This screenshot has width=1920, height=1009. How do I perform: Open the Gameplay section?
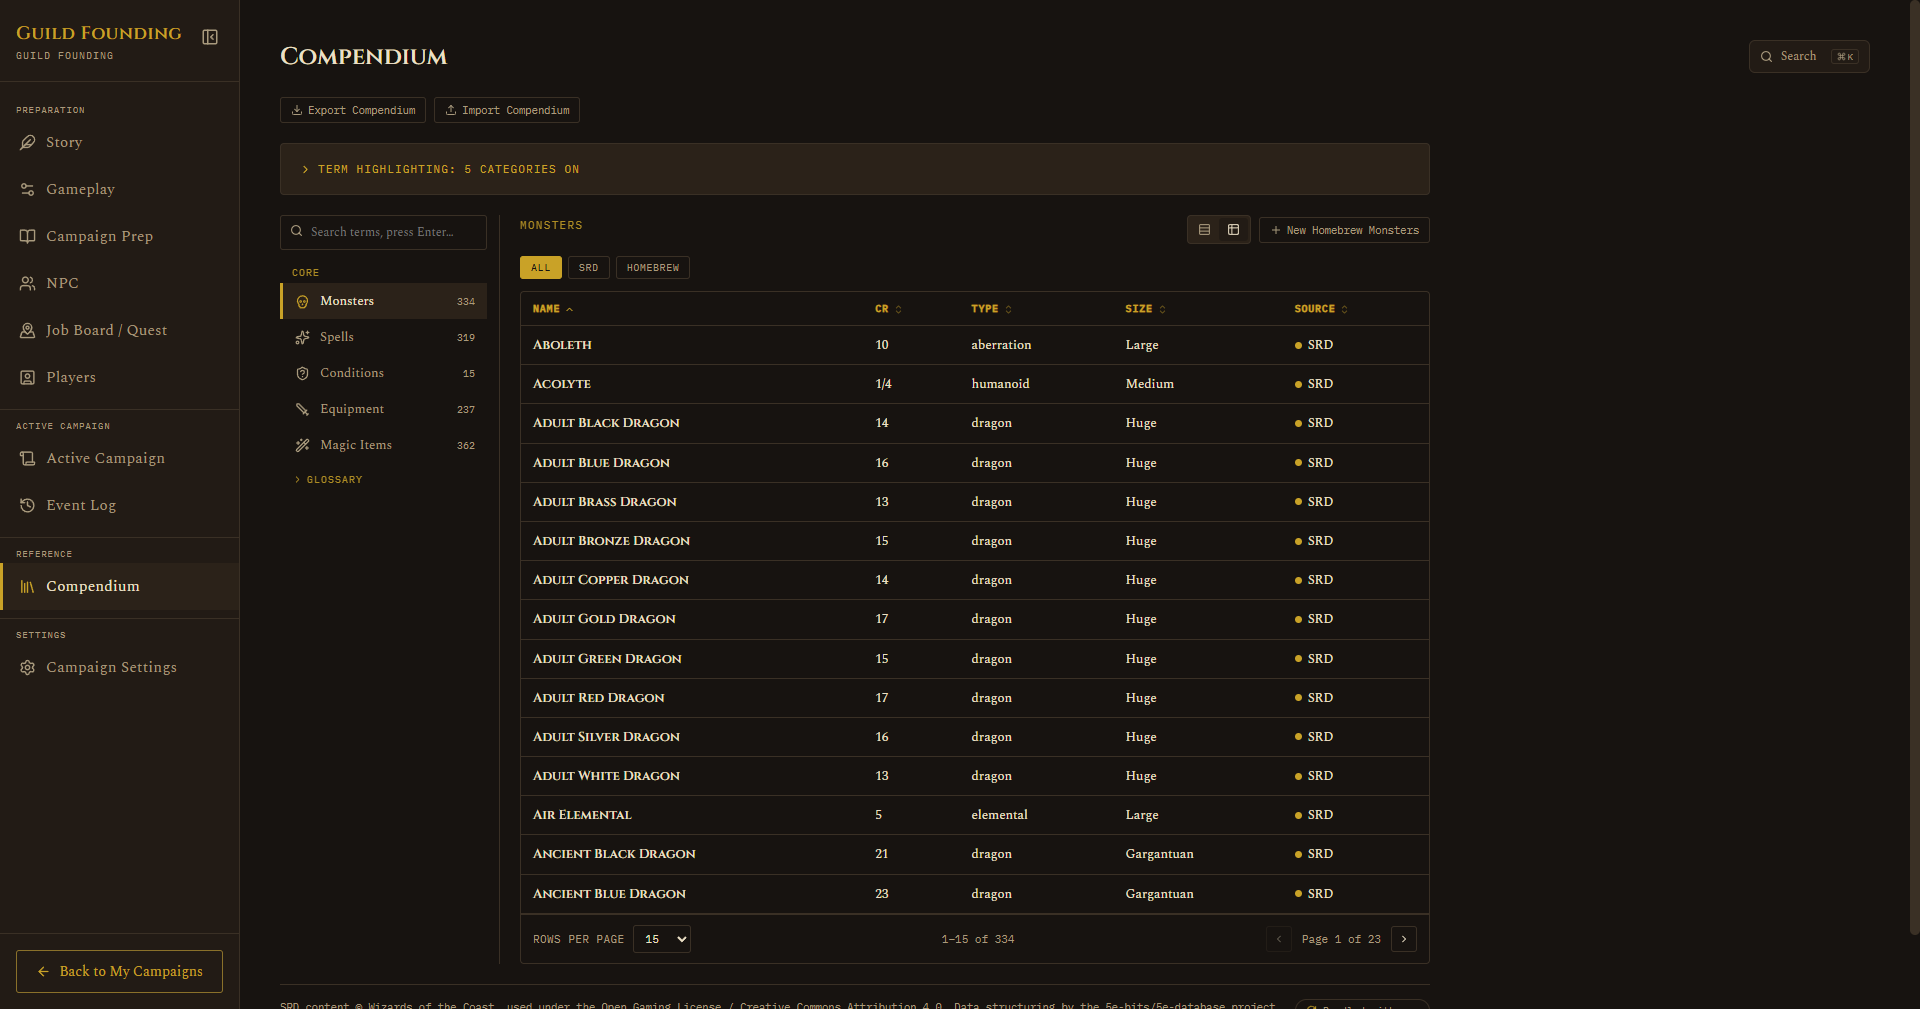(119, 189)
